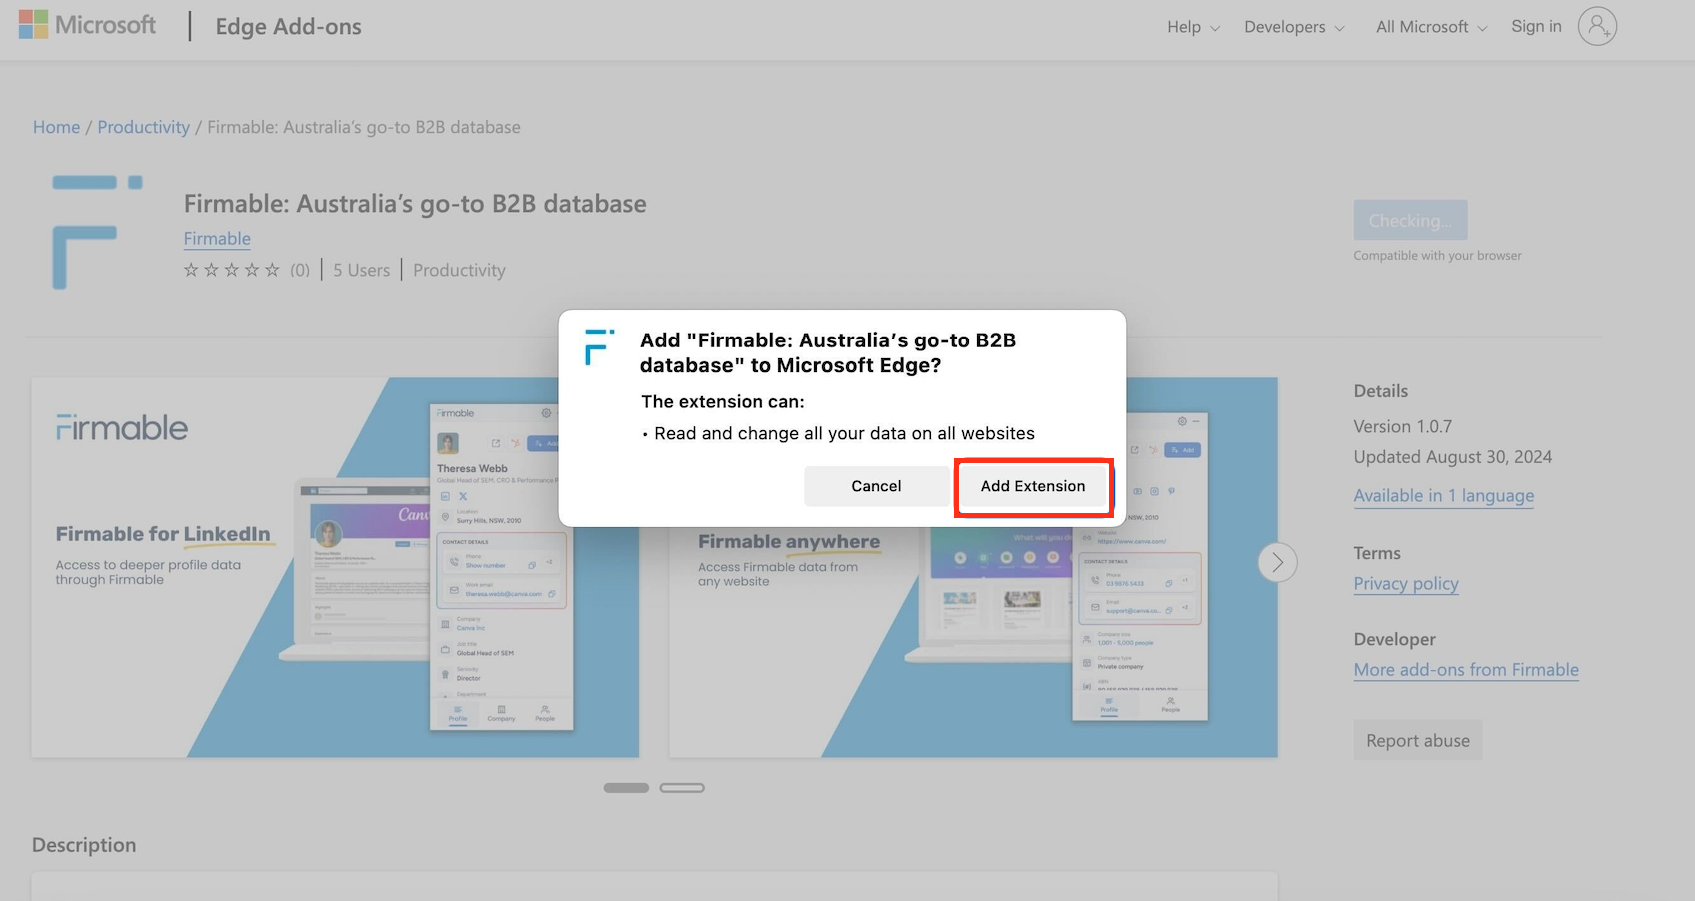Click the Firmable extension logo icon

(97, 231)
